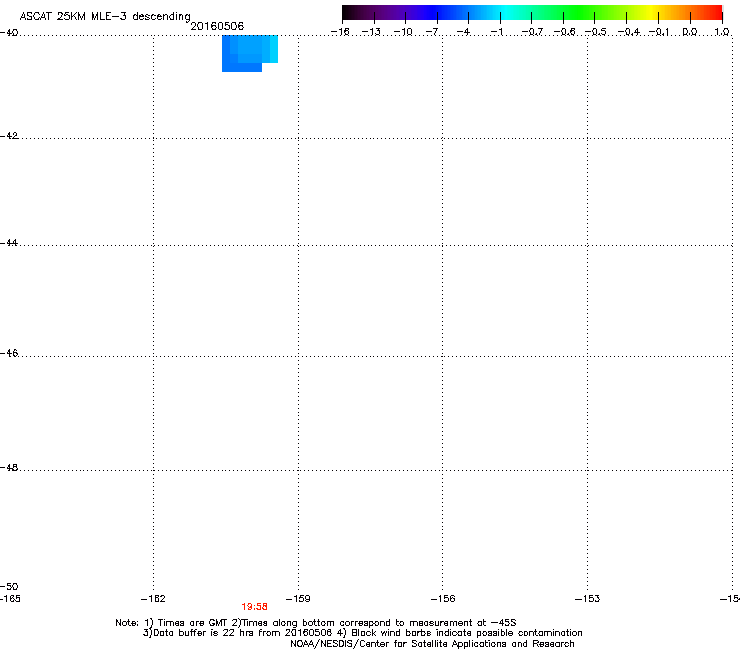Click the longitude axis label -153
The height and width of the screenshot is (650, 740).
(x=587, y=599)
